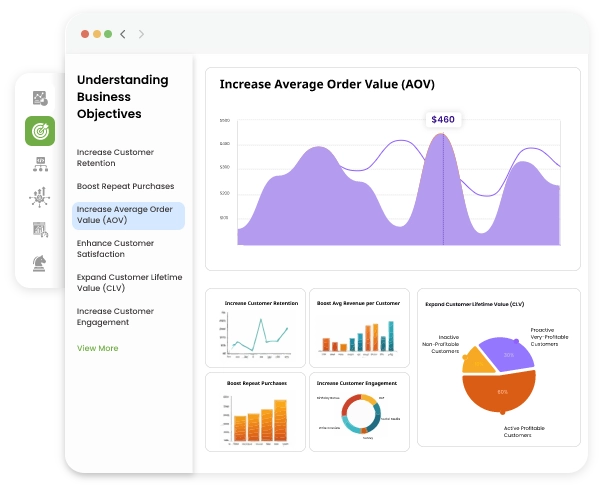Go forward using the right arrow

[141, 34]
